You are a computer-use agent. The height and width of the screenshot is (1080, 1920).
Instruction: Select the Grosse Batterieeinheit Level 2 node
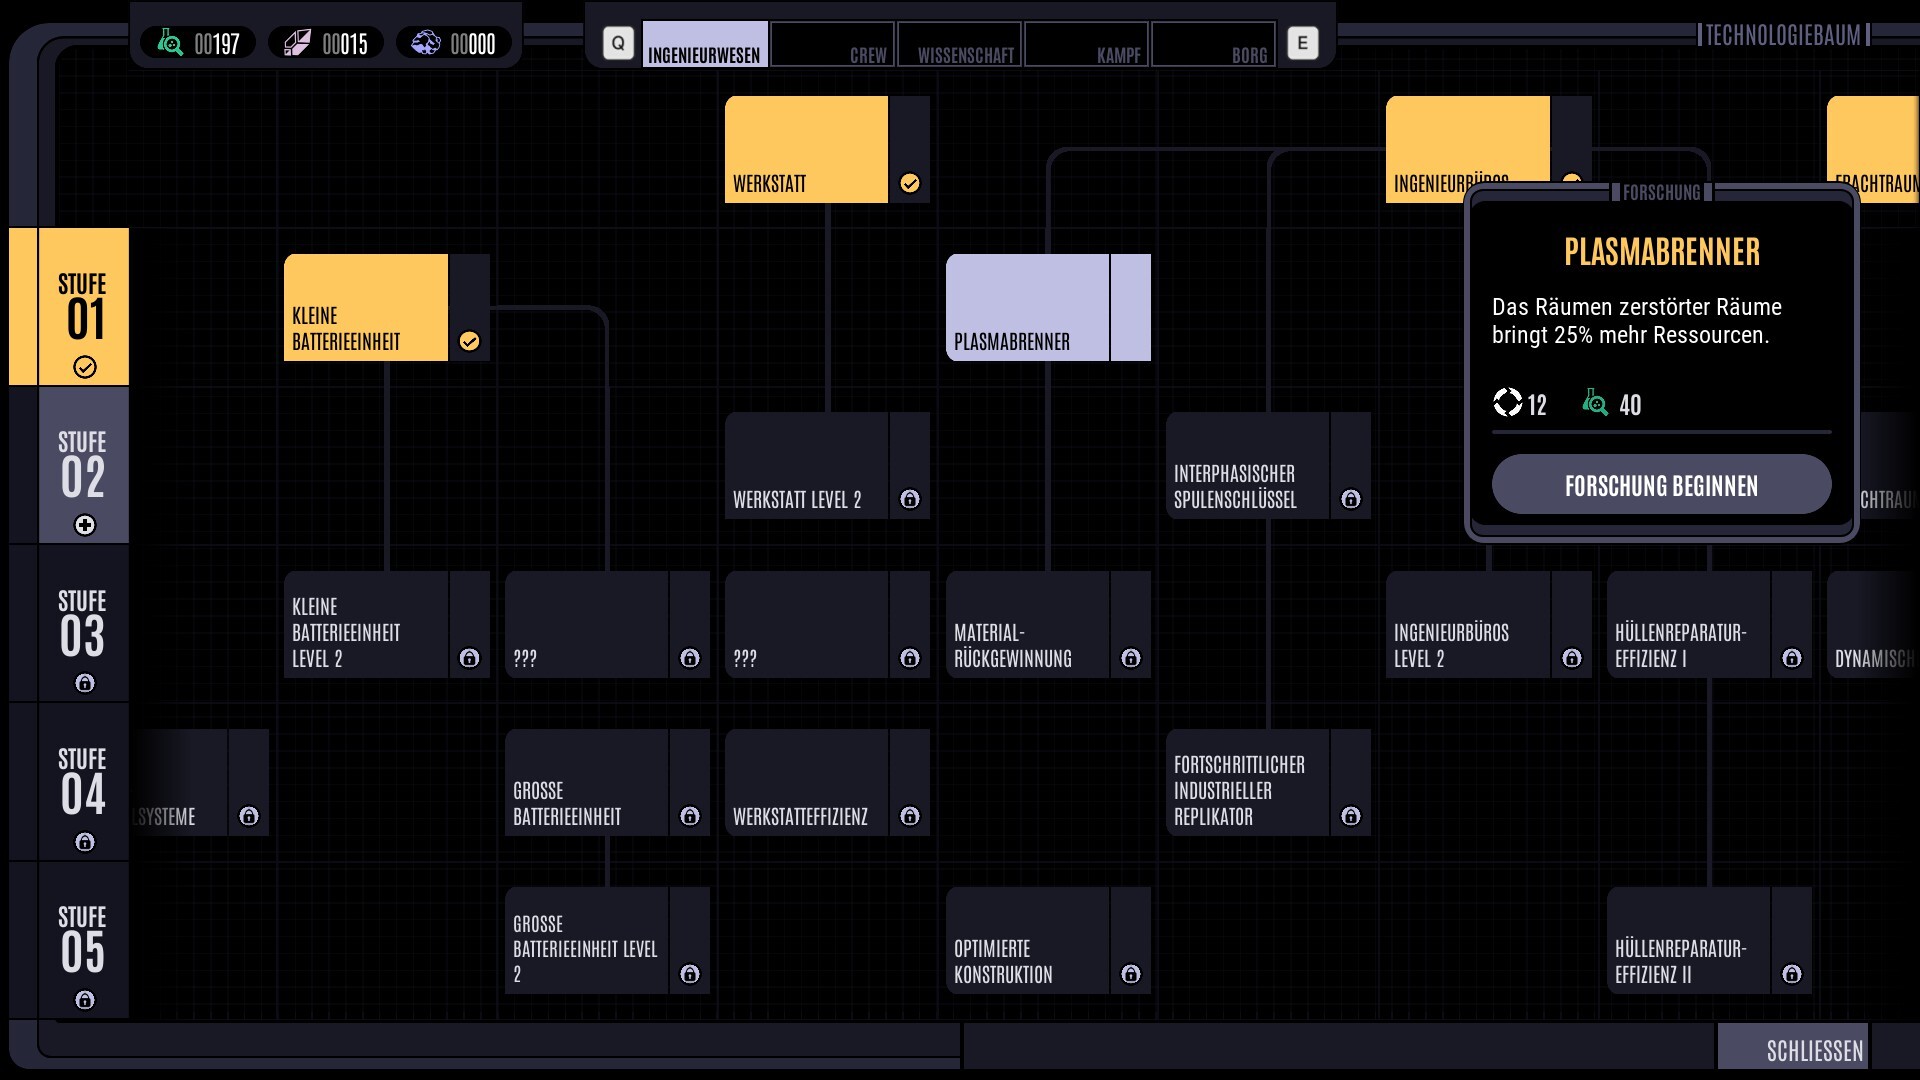click(x=607, y=941)
